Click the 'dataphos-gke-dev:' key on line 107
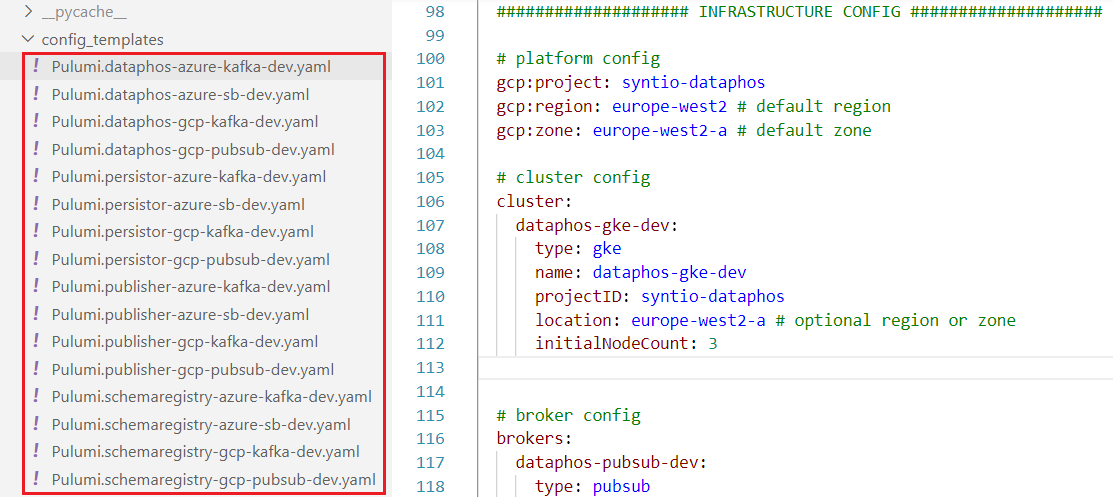 click(x=597, y=226)
